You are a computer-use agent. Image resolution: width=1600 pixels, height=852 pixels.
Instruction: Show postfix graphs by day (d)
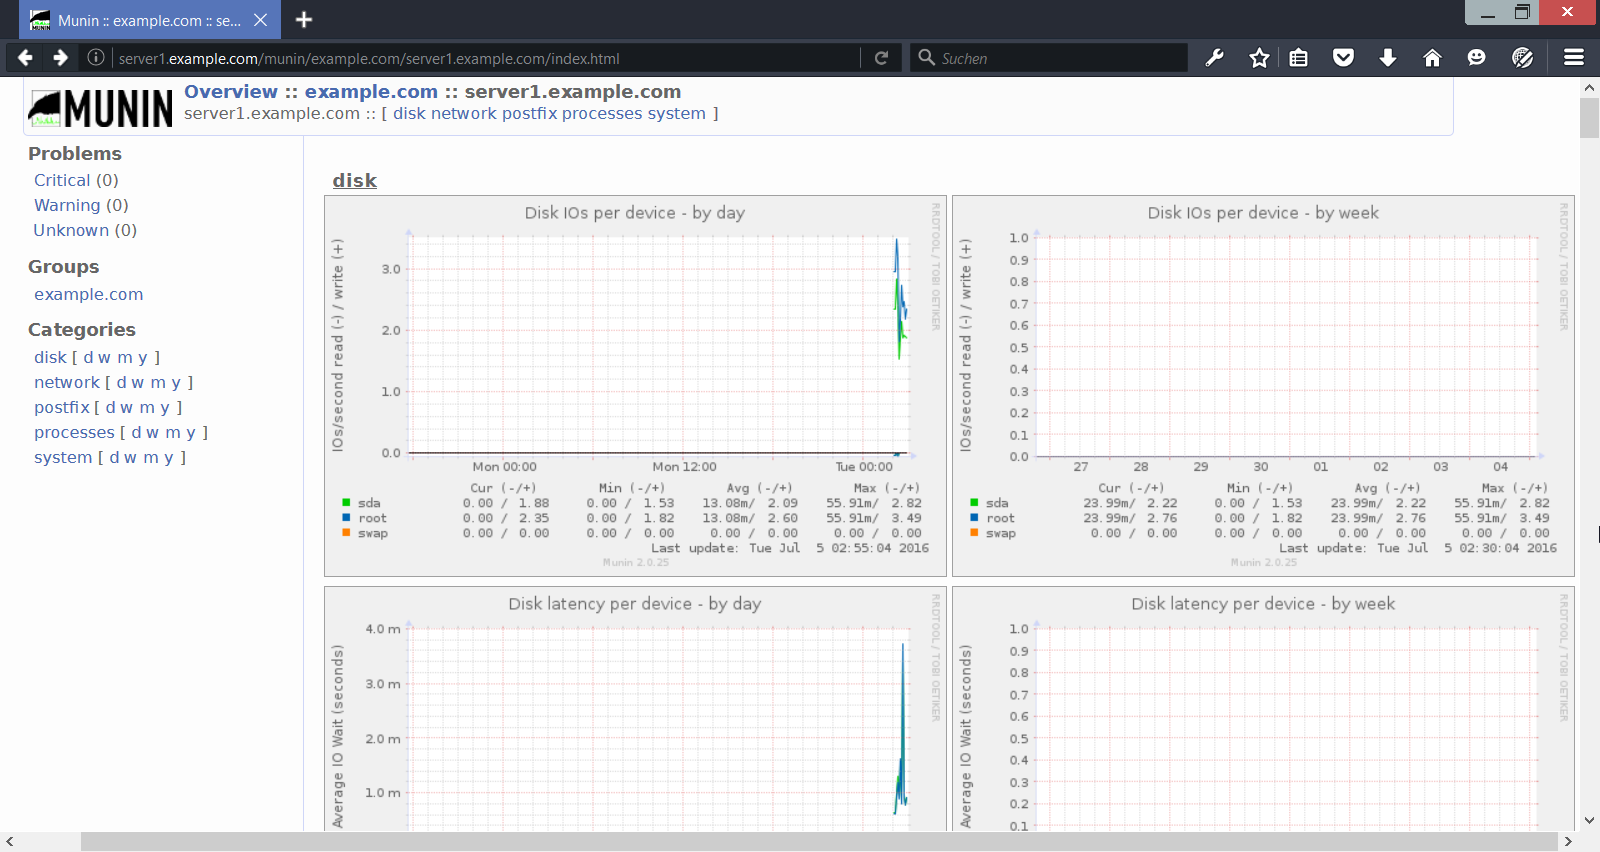tap(111, 407)
